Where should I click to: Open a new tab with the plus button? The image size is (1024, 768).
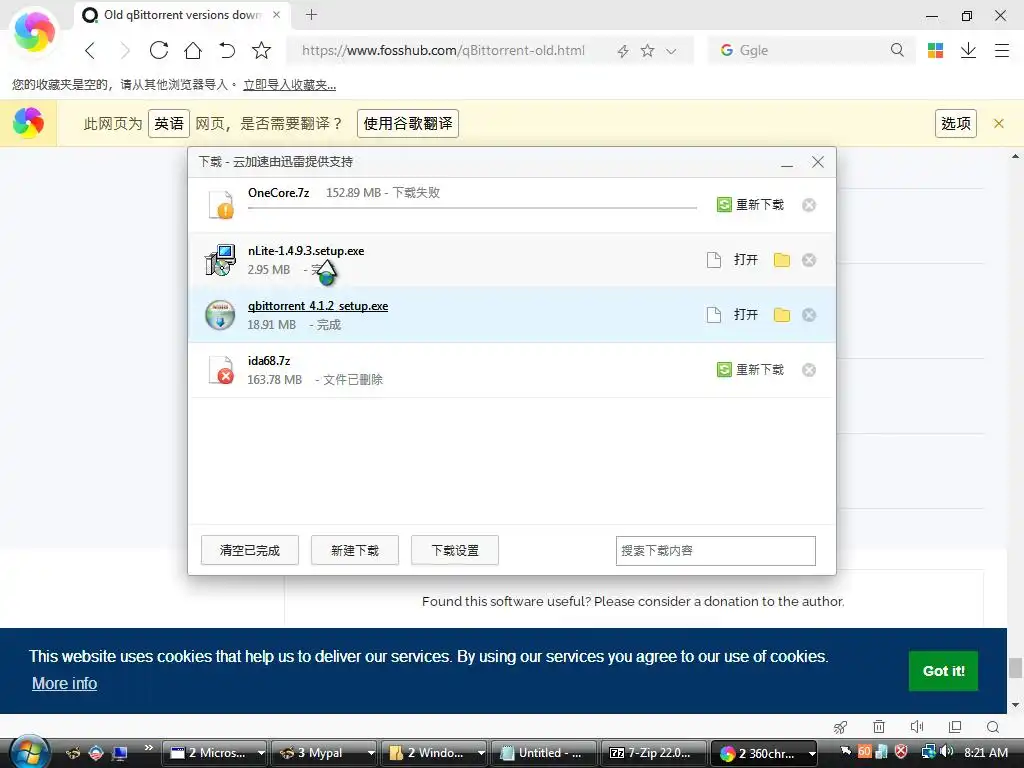tap(312, 14)
